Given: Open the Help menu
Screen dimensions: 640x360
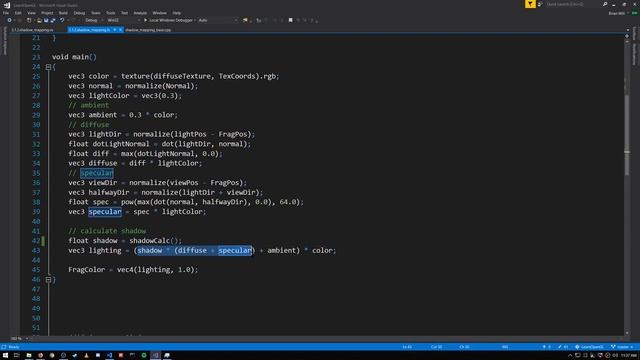Looking at the screenshot, I should tap(176, 13).
